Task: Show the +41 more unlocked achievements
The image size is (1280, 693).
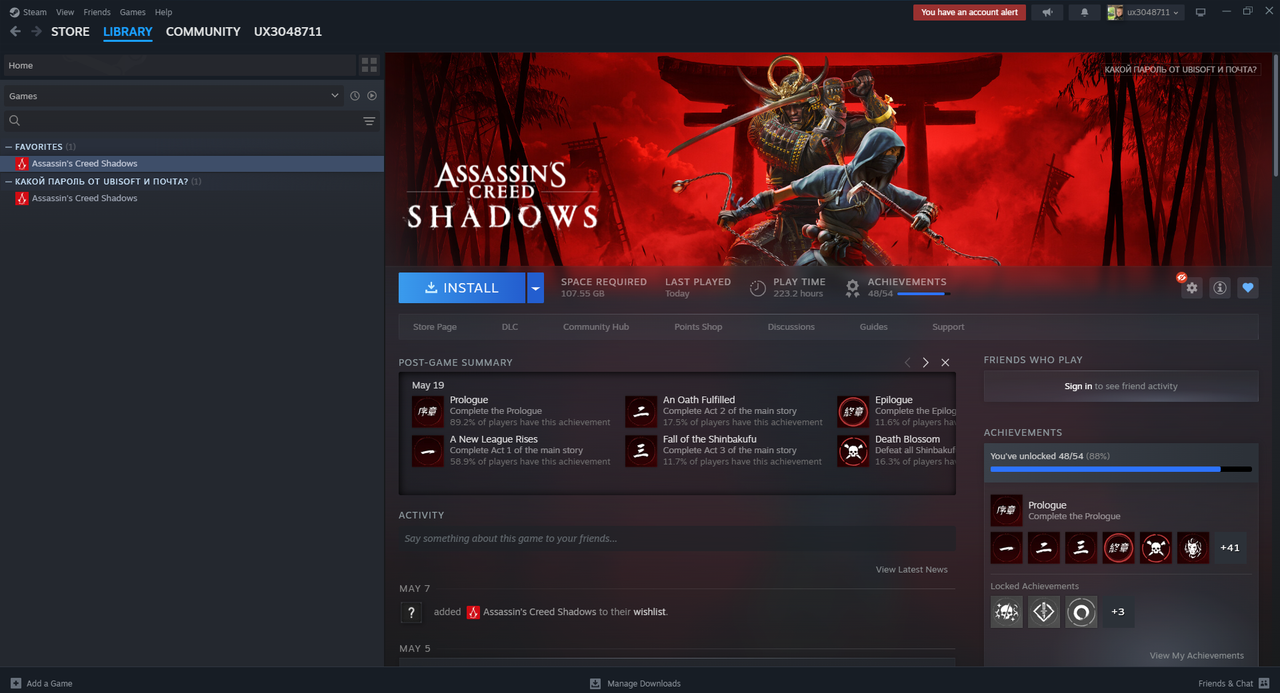Action: tap(1230, 547)
